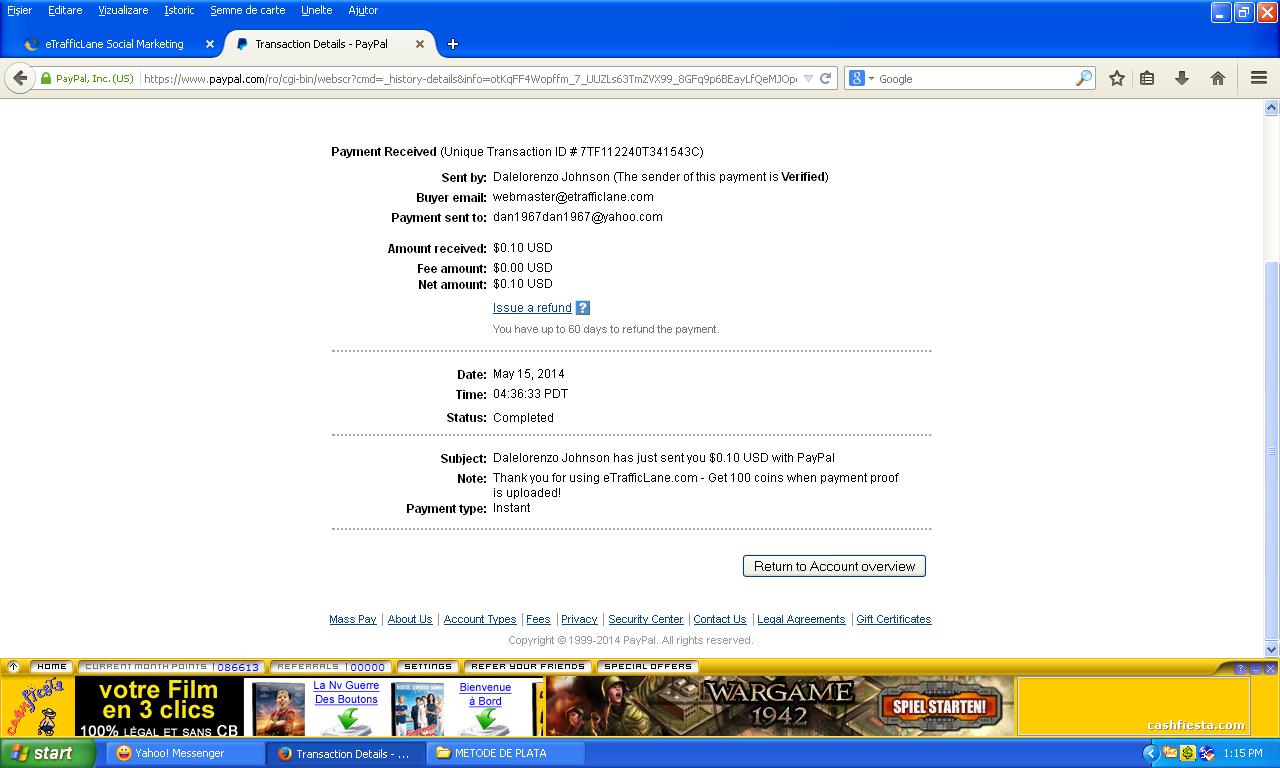The width and height of the screenshot is (1280, 768).
Task: Open the Legal Agreements footer link
Action: pos(801,619)
